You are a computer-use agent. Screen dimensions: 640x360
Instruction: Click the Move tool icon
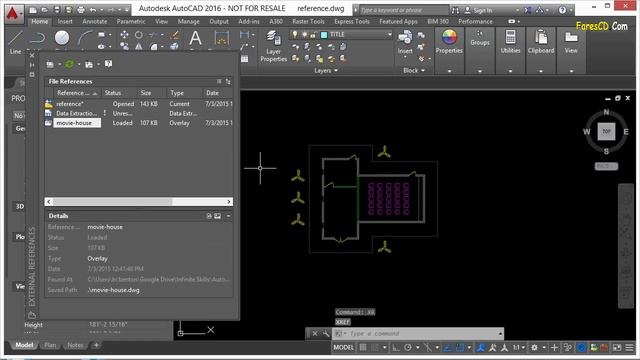[x=124, y=35]
